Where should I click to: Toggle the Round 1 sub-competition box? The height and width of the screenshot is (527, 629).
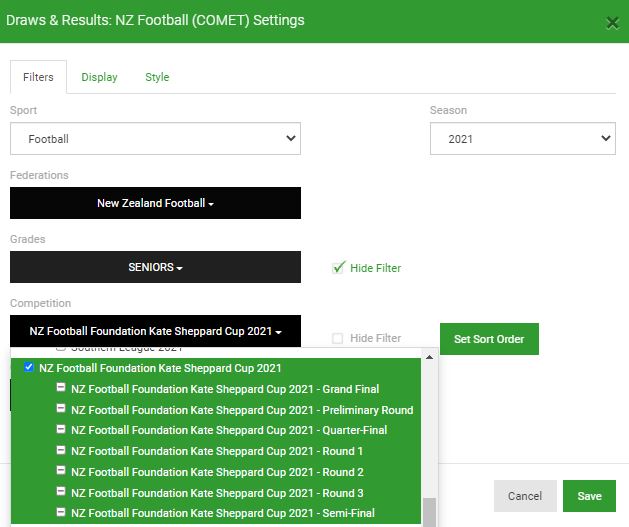pos(61,450)
